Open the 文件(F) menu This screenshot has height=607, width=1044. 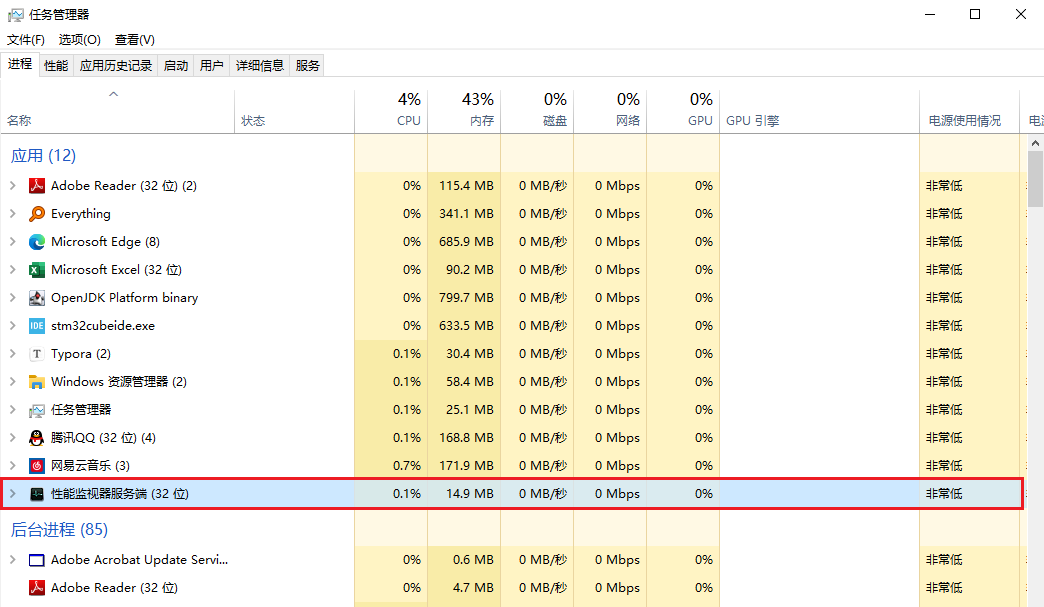click(26, 40)
